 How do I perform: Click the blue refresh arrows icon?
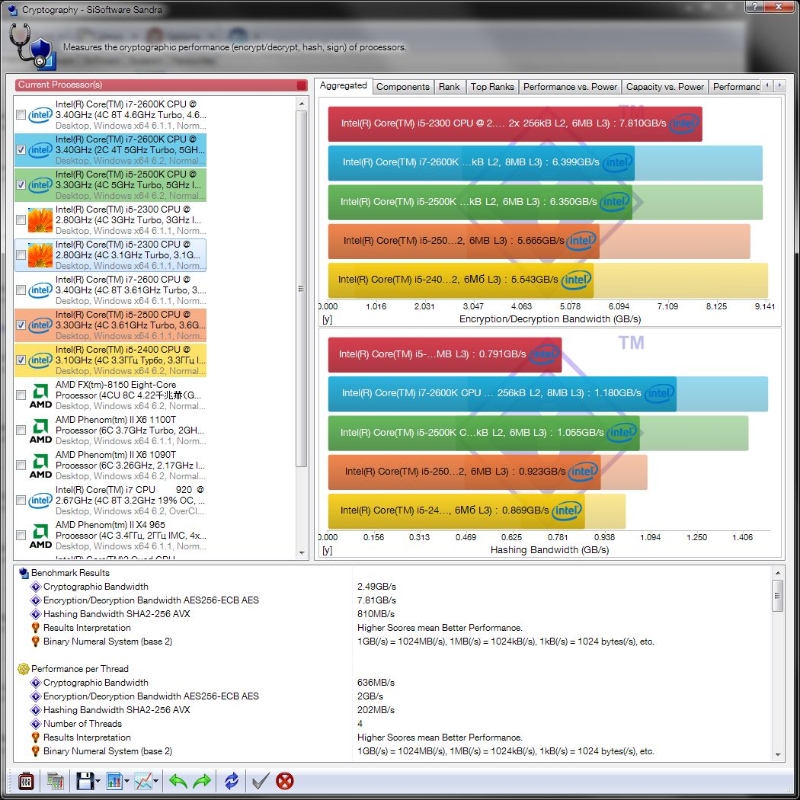pyautogui.click(x=232, y=781)
